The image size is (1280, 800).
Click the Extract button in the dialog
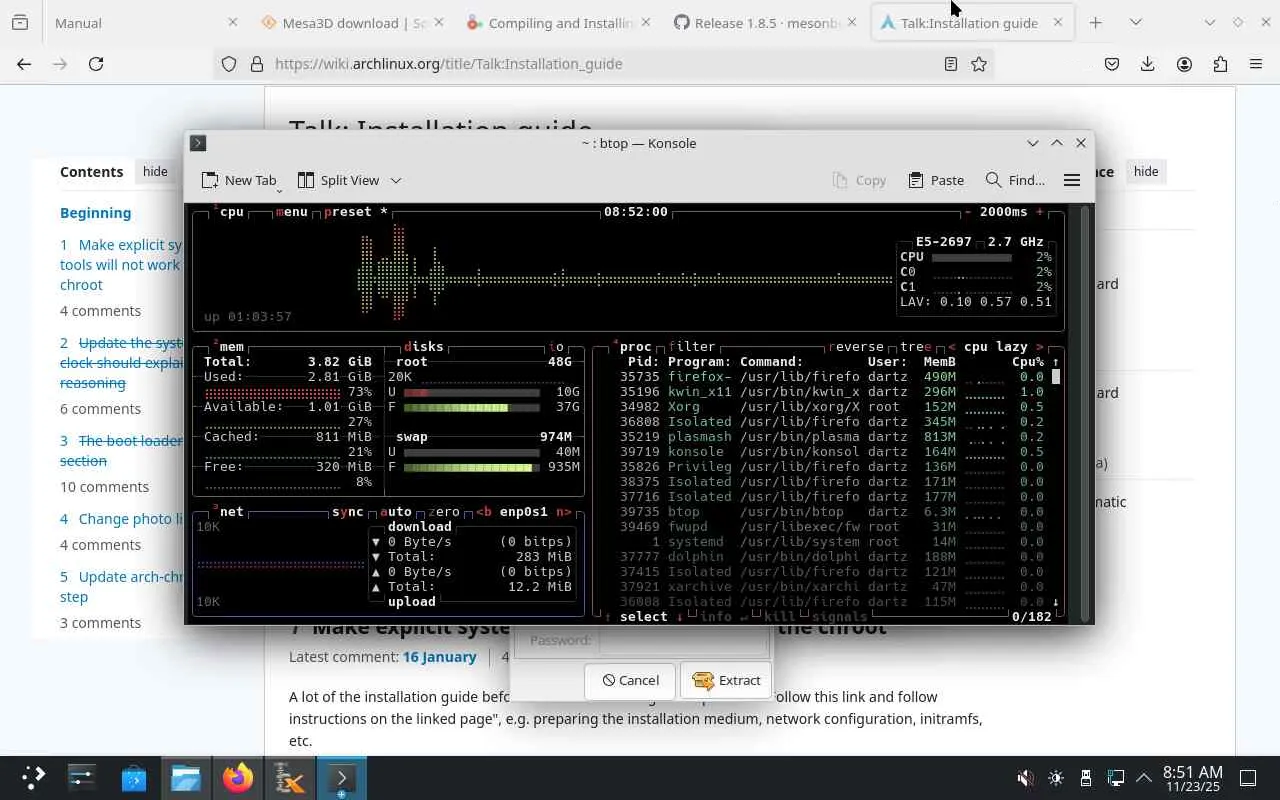[726, 680]
